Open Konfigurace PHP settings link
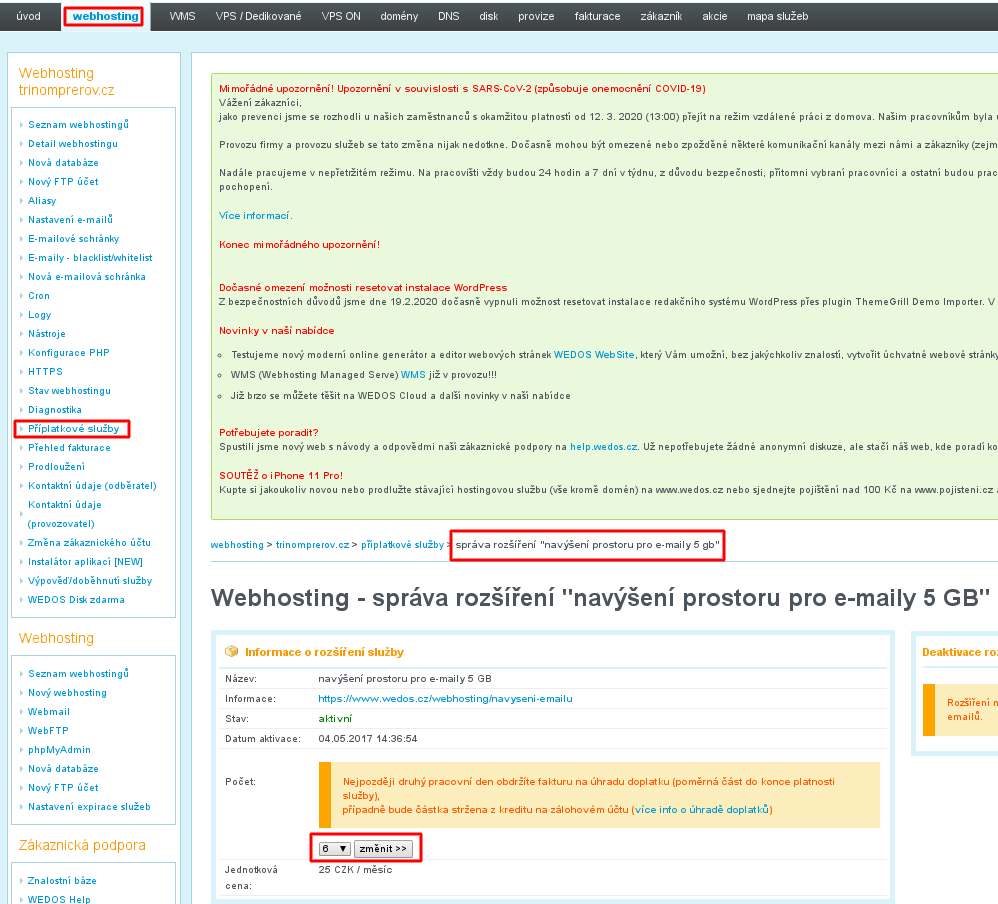The image size is (998, 904). click(69, 352)
